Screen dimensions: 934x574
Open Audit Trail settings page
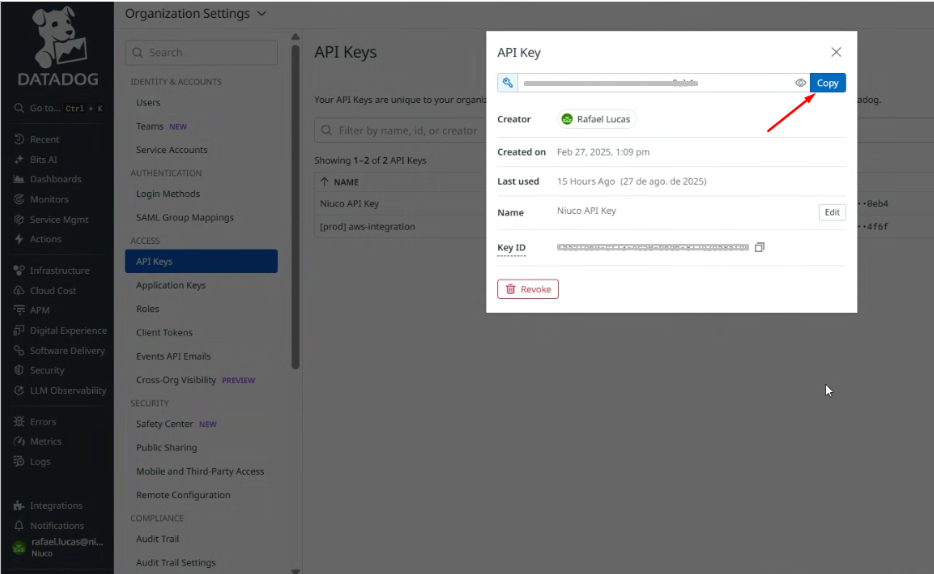pos(157,539)
